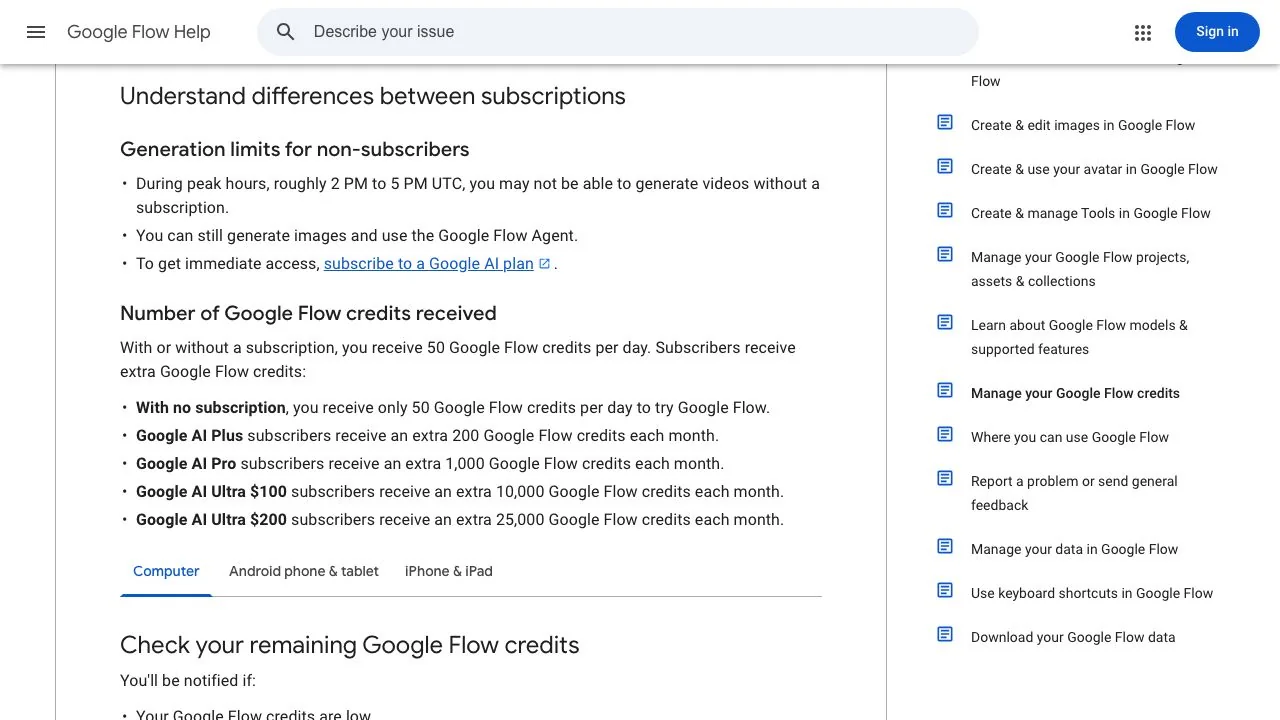Viewport: 1280px width, 720px height.
Task: Click article icon beside Where you can use Google Flow
Action: (945, 434)
